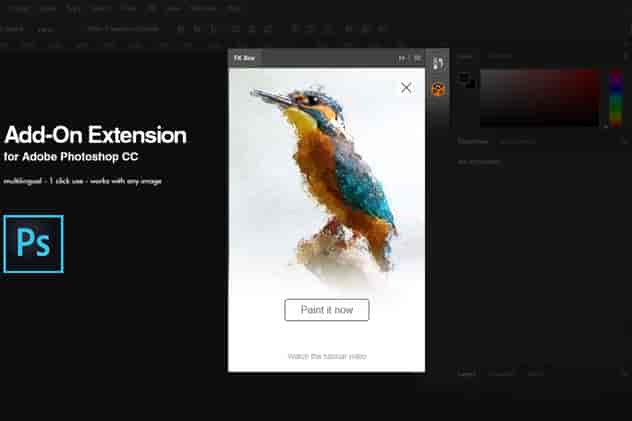632x421 pixels.
Task: Switch to the Channels tab
Action: pyautogui.click(x=500, y=373)
